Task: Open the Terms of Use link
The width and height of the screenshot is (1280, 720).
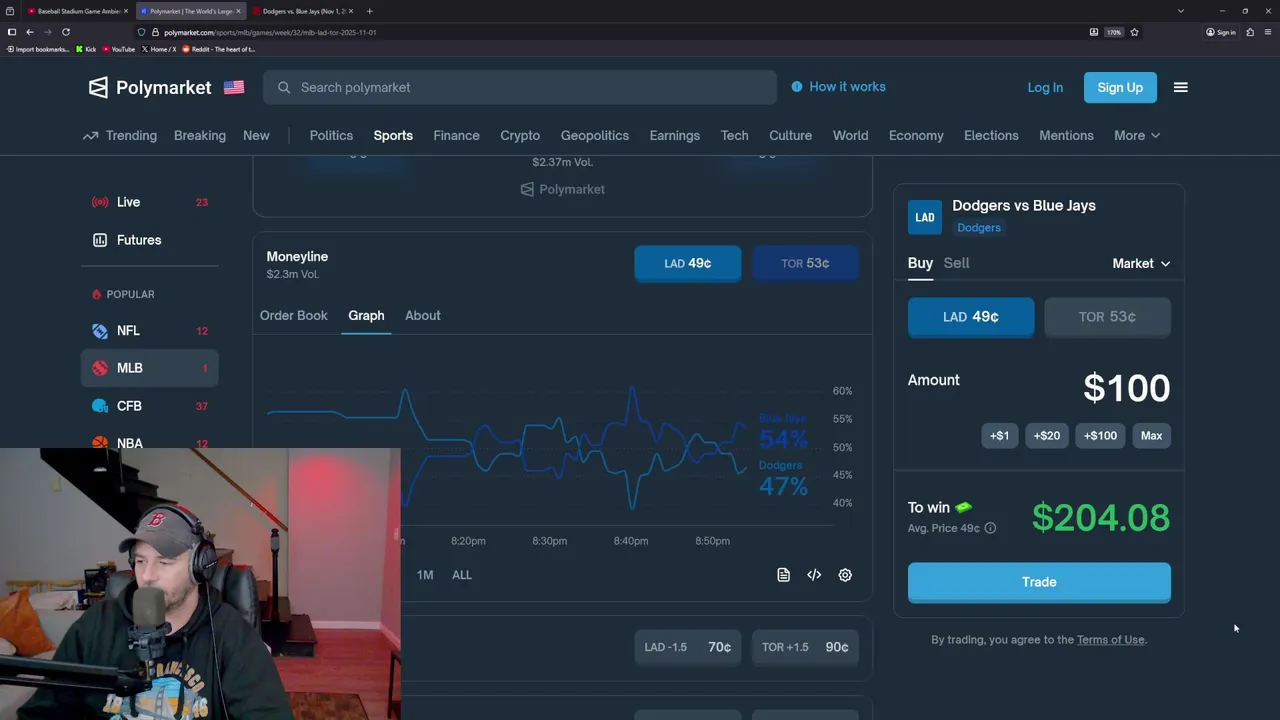Action: 1110,639
